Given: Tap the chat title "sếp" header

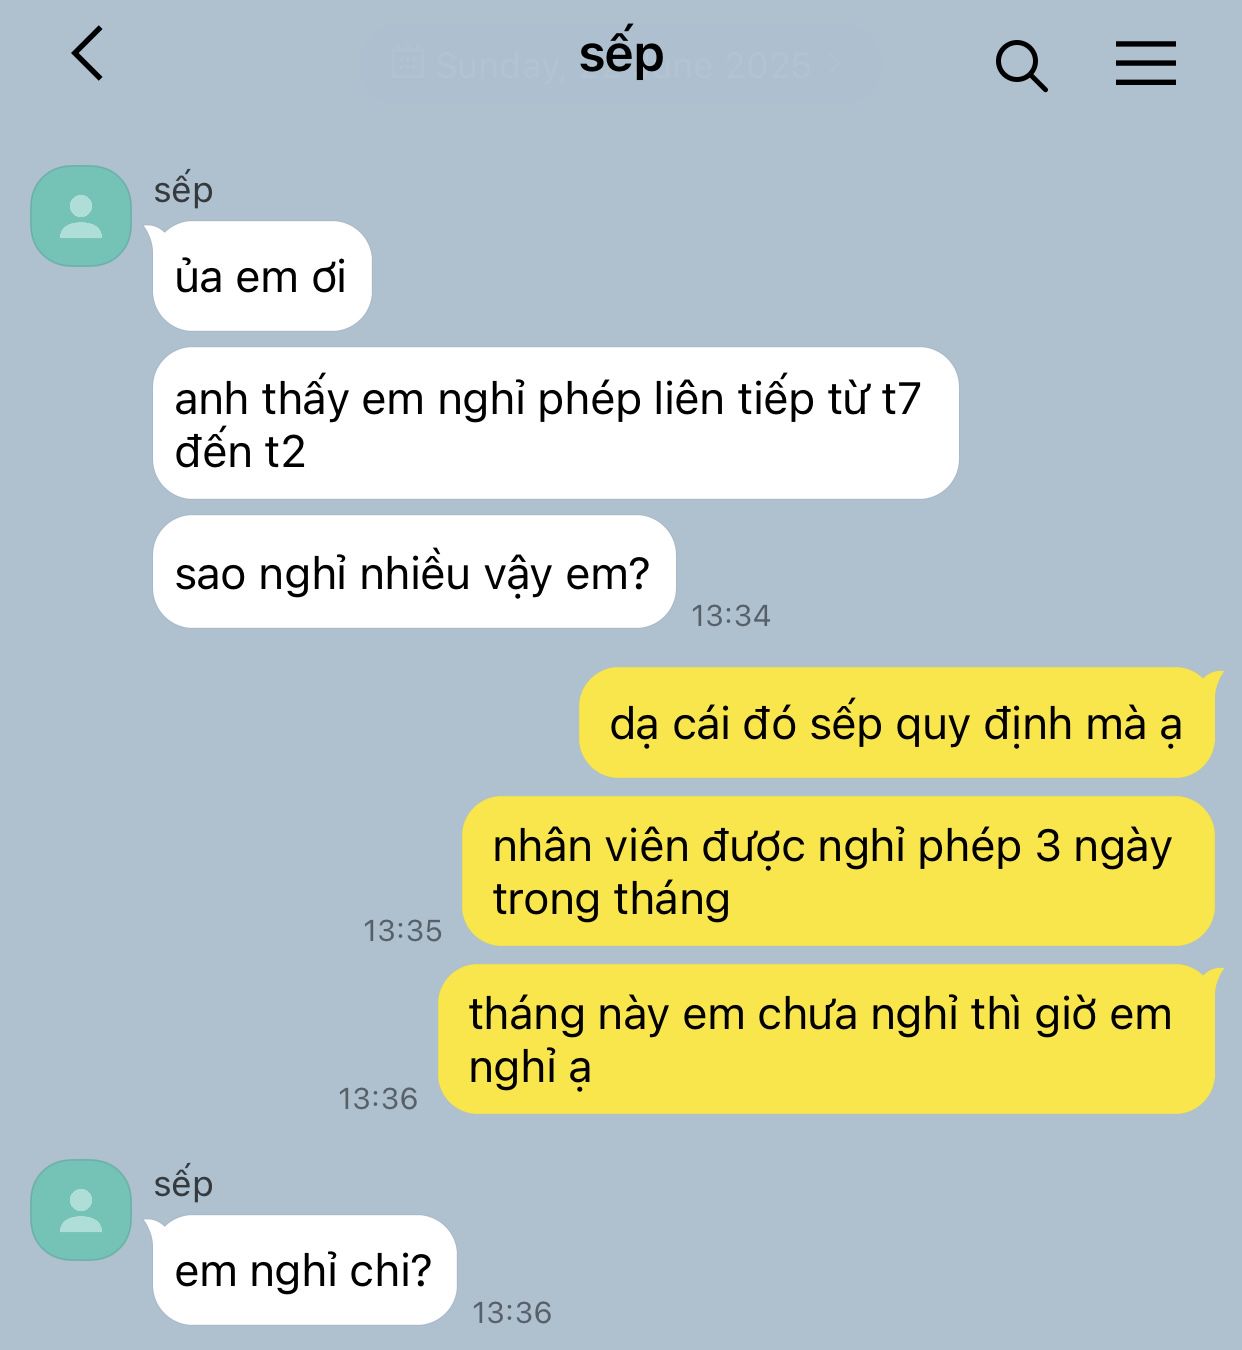Looking at the screenshot, I should 621,56.
